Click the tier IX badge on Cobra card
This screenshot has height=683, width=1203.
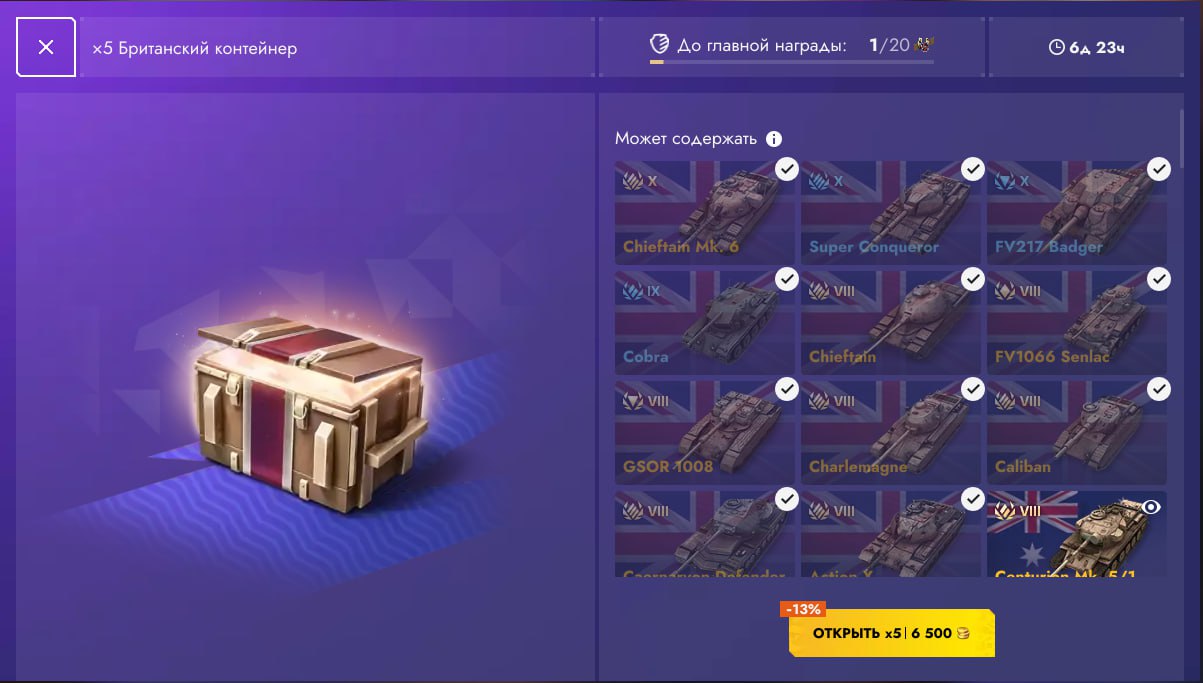(642, 291)
